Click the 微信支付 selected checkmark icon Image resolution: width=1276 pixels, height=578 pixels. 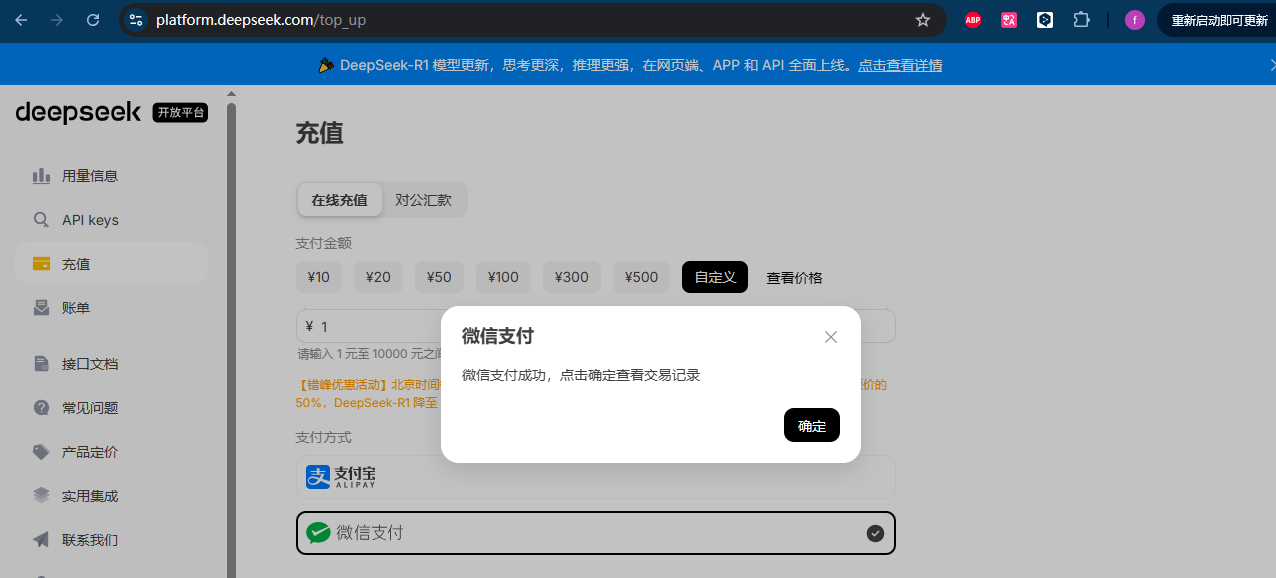point(875,533)
